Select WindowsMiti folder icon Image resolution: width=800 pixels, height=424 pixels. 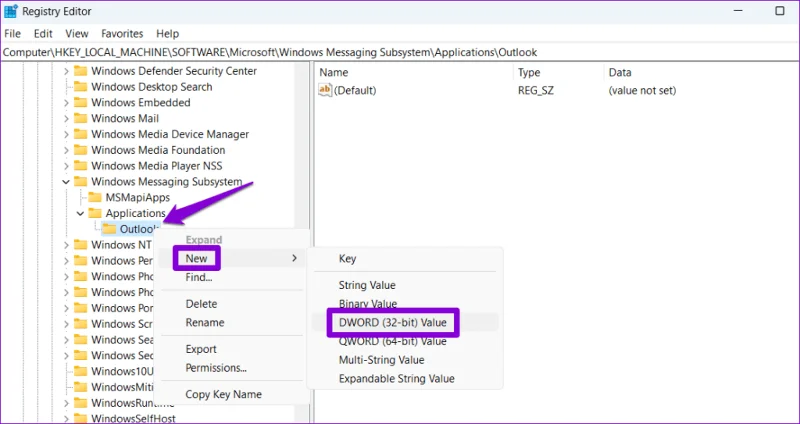81,387
